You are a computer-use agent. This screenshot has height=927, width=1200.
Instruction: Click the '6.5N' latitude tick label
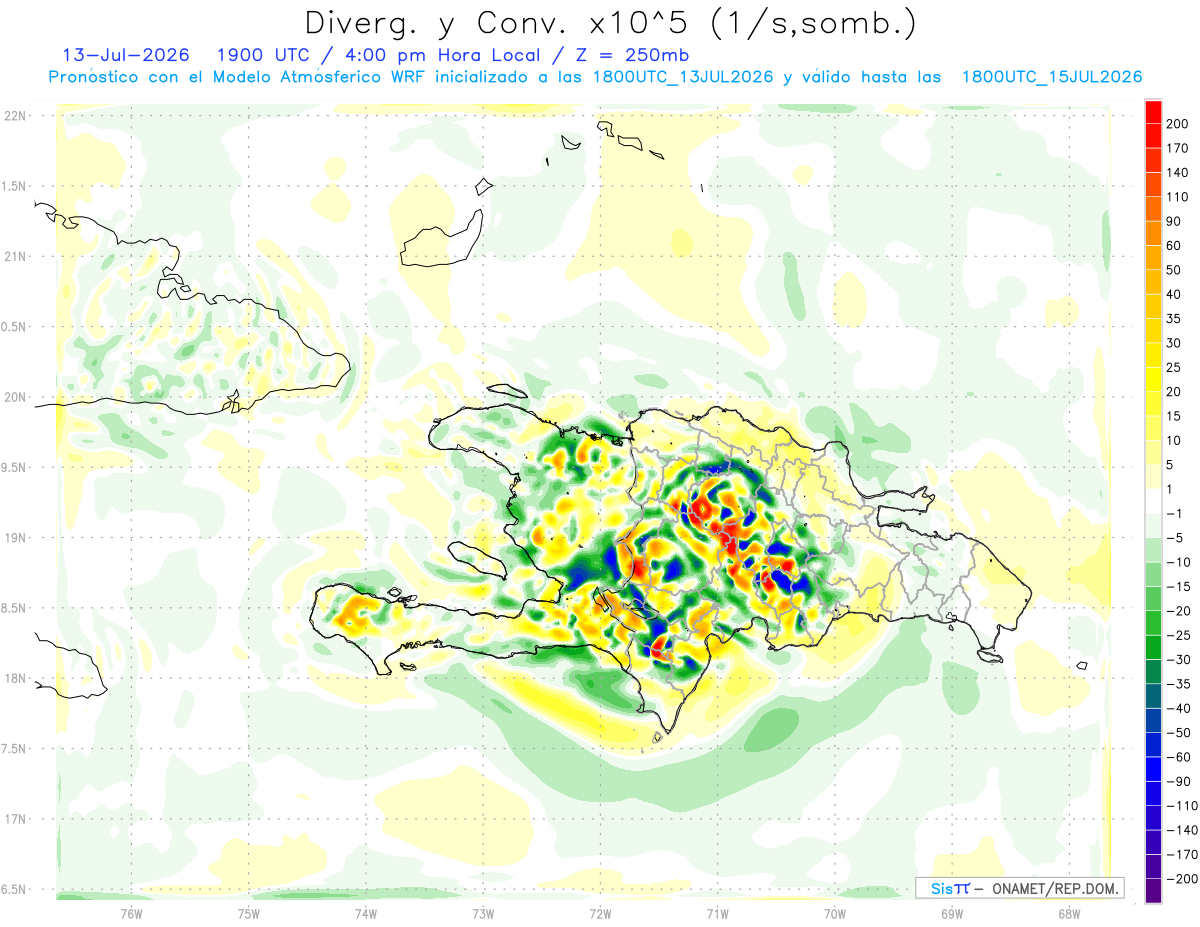click(x=14, y=889)
